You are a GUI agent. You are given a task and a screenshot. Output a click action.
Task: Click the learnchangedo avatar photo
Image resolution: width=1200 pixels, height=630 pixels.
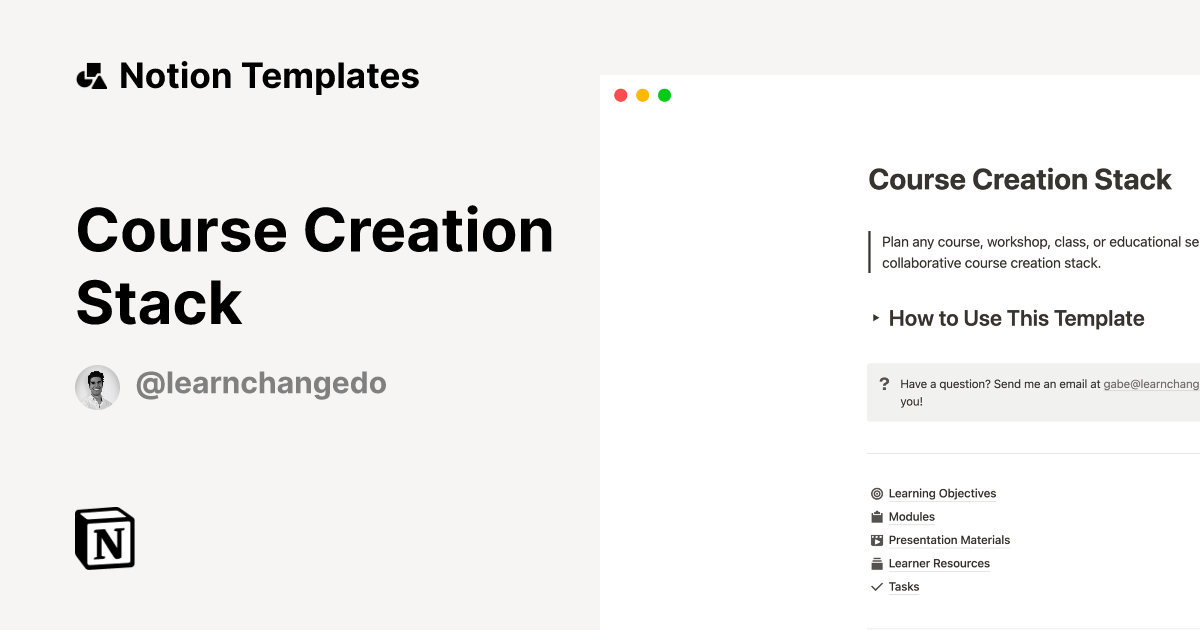[97, 387]
